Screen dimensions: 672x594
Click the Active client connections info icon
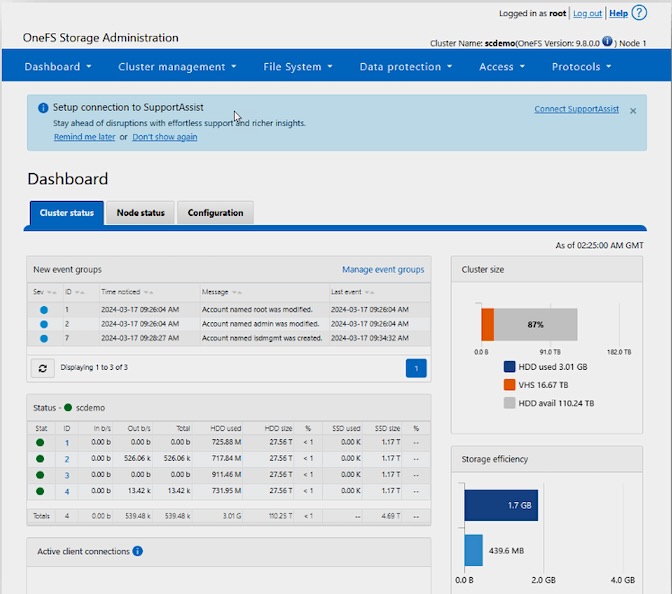click(x=138, y=551)
